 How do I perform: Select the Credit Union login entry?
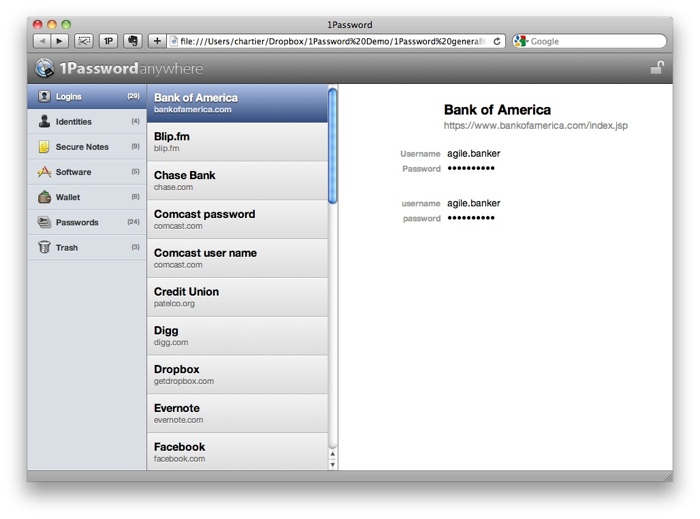pyautogui.click(x=238, y=297)
